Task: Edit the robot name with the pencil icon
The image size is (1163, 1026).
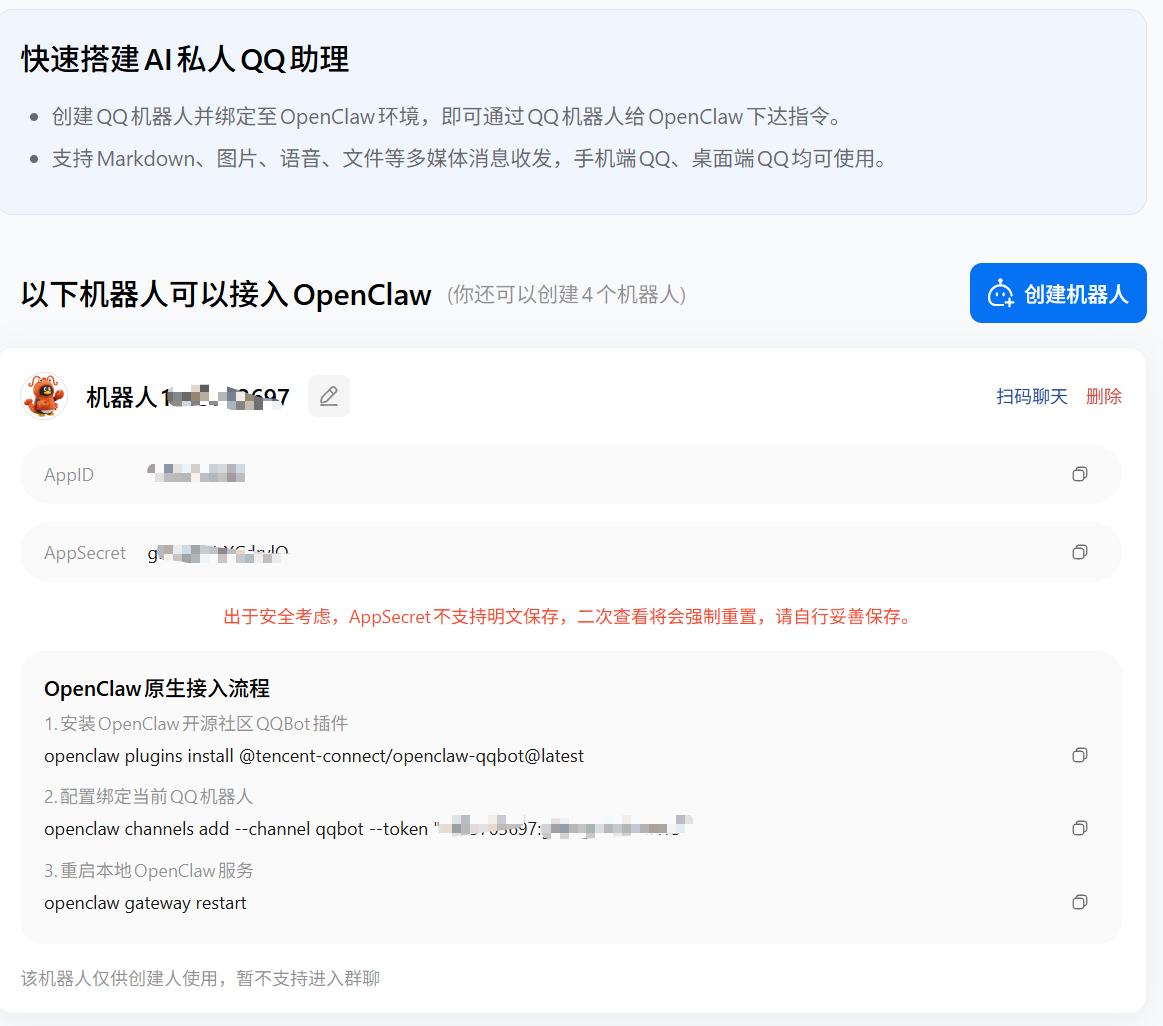Action: pos(329,396)
